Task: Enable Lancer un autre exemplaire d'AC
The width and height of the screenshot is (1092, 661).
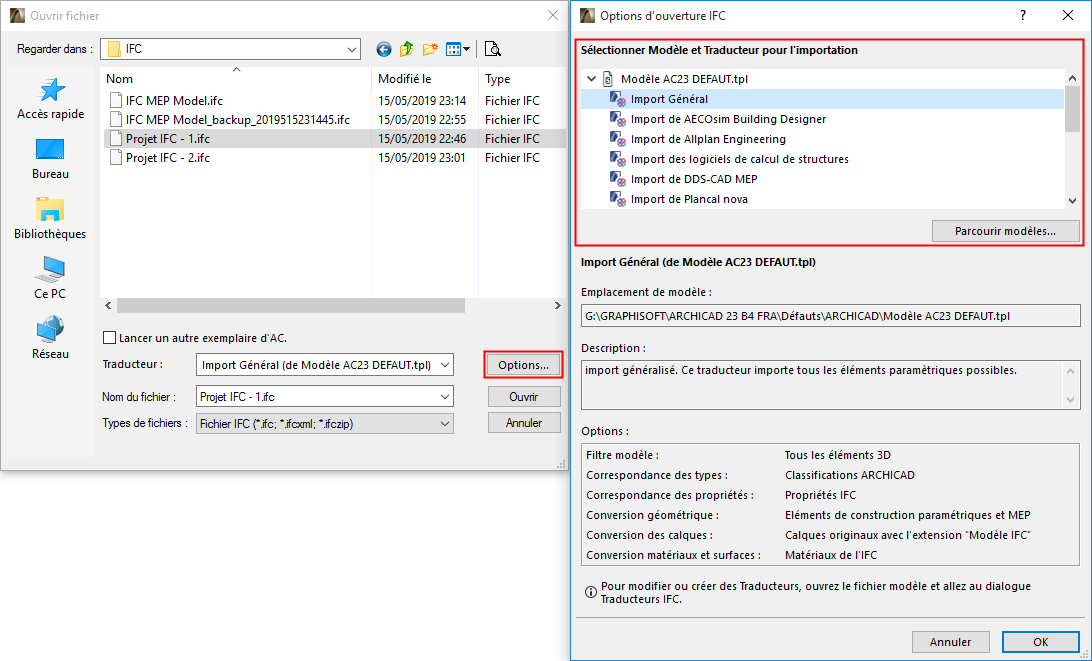Action: coord(109,338)
